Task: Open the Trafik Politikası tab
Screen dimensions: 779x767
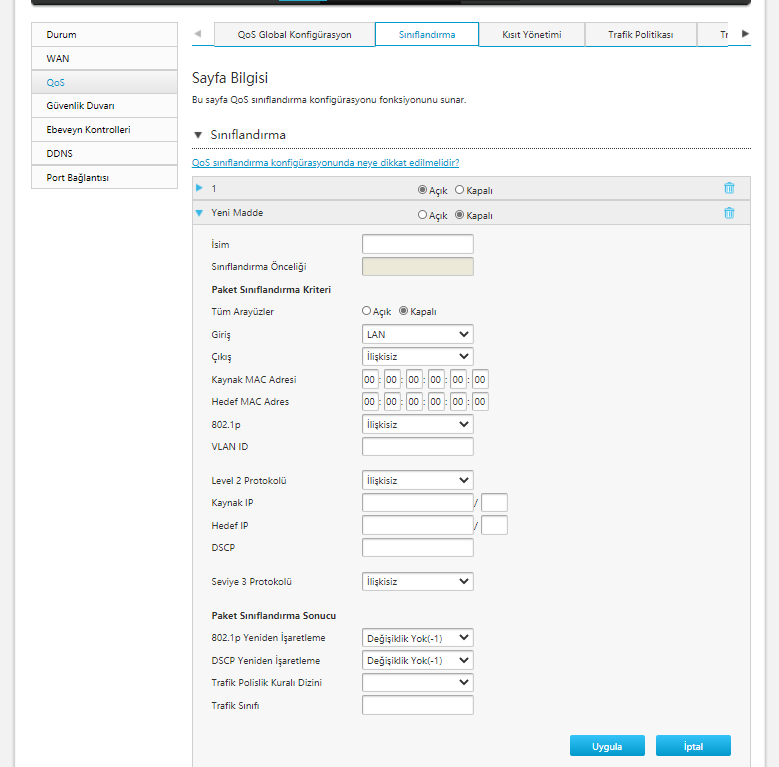Action: (640, 35)
